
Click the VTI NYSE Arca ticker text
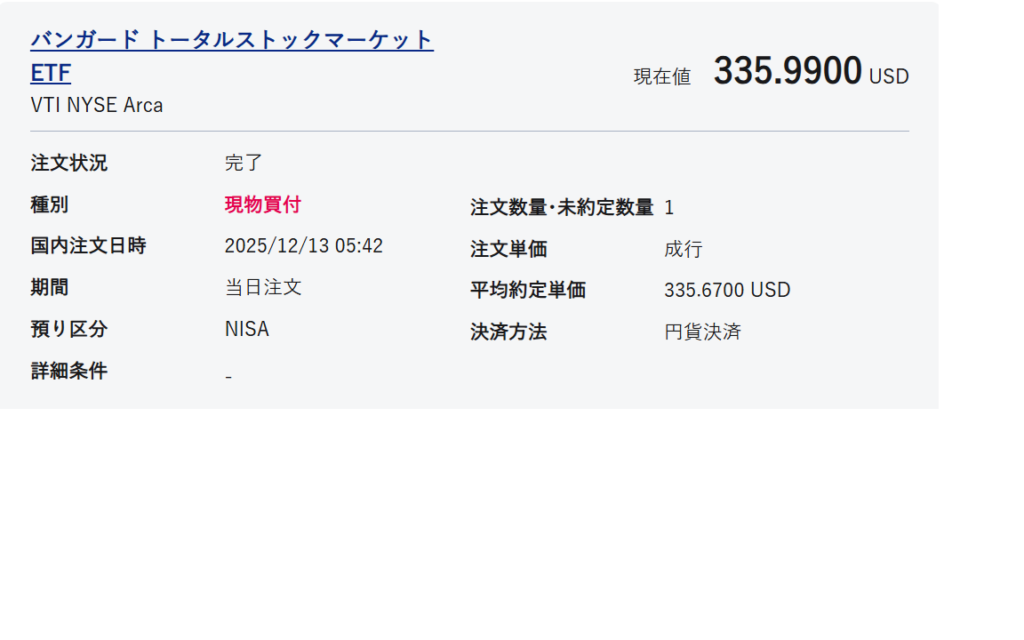point(97,105)
